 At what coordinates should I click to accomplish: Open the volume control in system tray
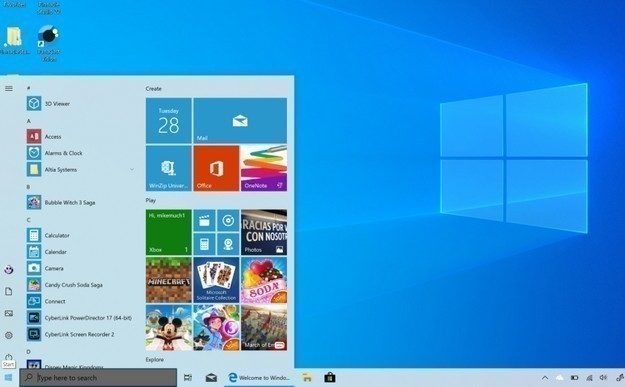coord(603,377)
